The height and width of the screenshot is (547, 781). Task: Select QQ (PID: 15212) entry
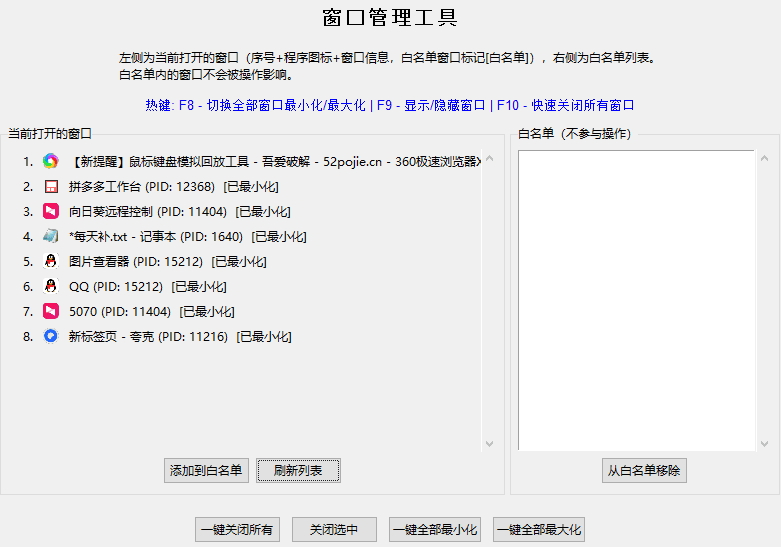tap(147, 286)
